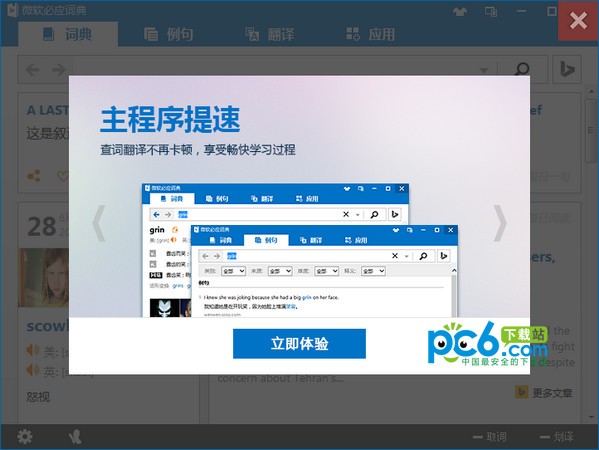599x450 pixels.
Task: Click the mini-window mode icon in title bar
Action: 491,11
